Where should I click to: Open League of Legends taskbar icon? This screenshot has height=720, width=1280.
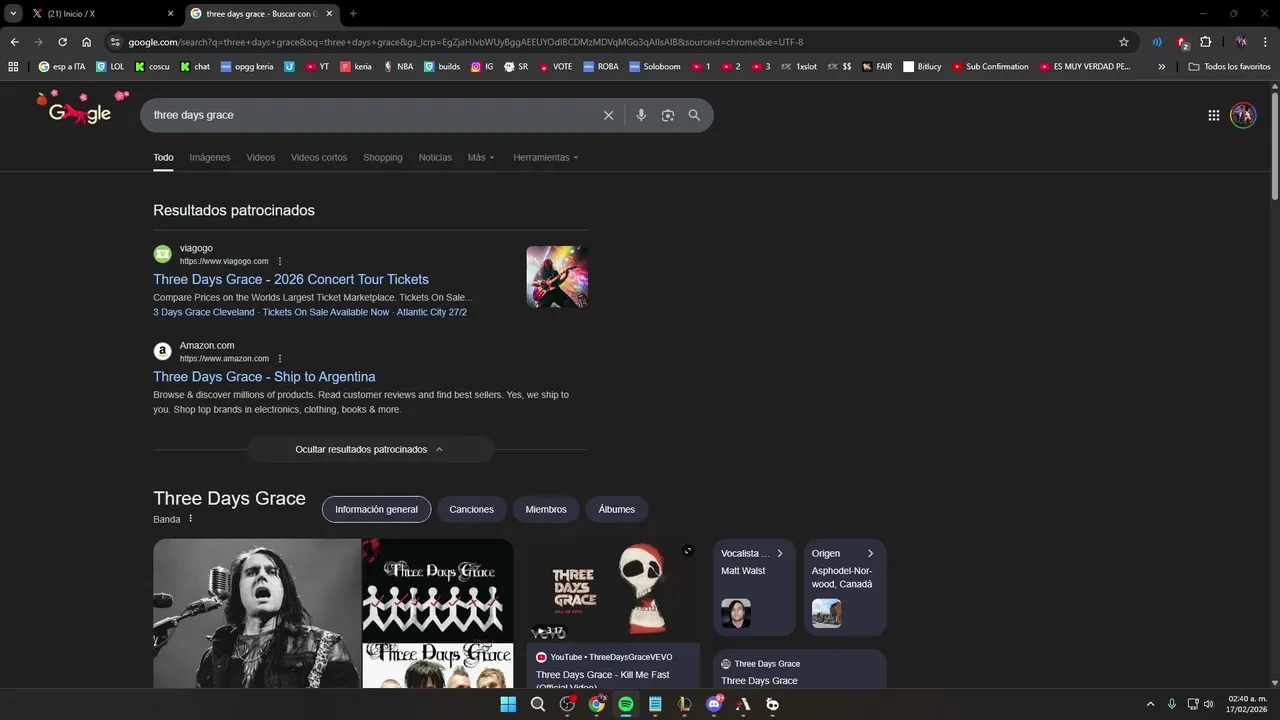point(685,704)
